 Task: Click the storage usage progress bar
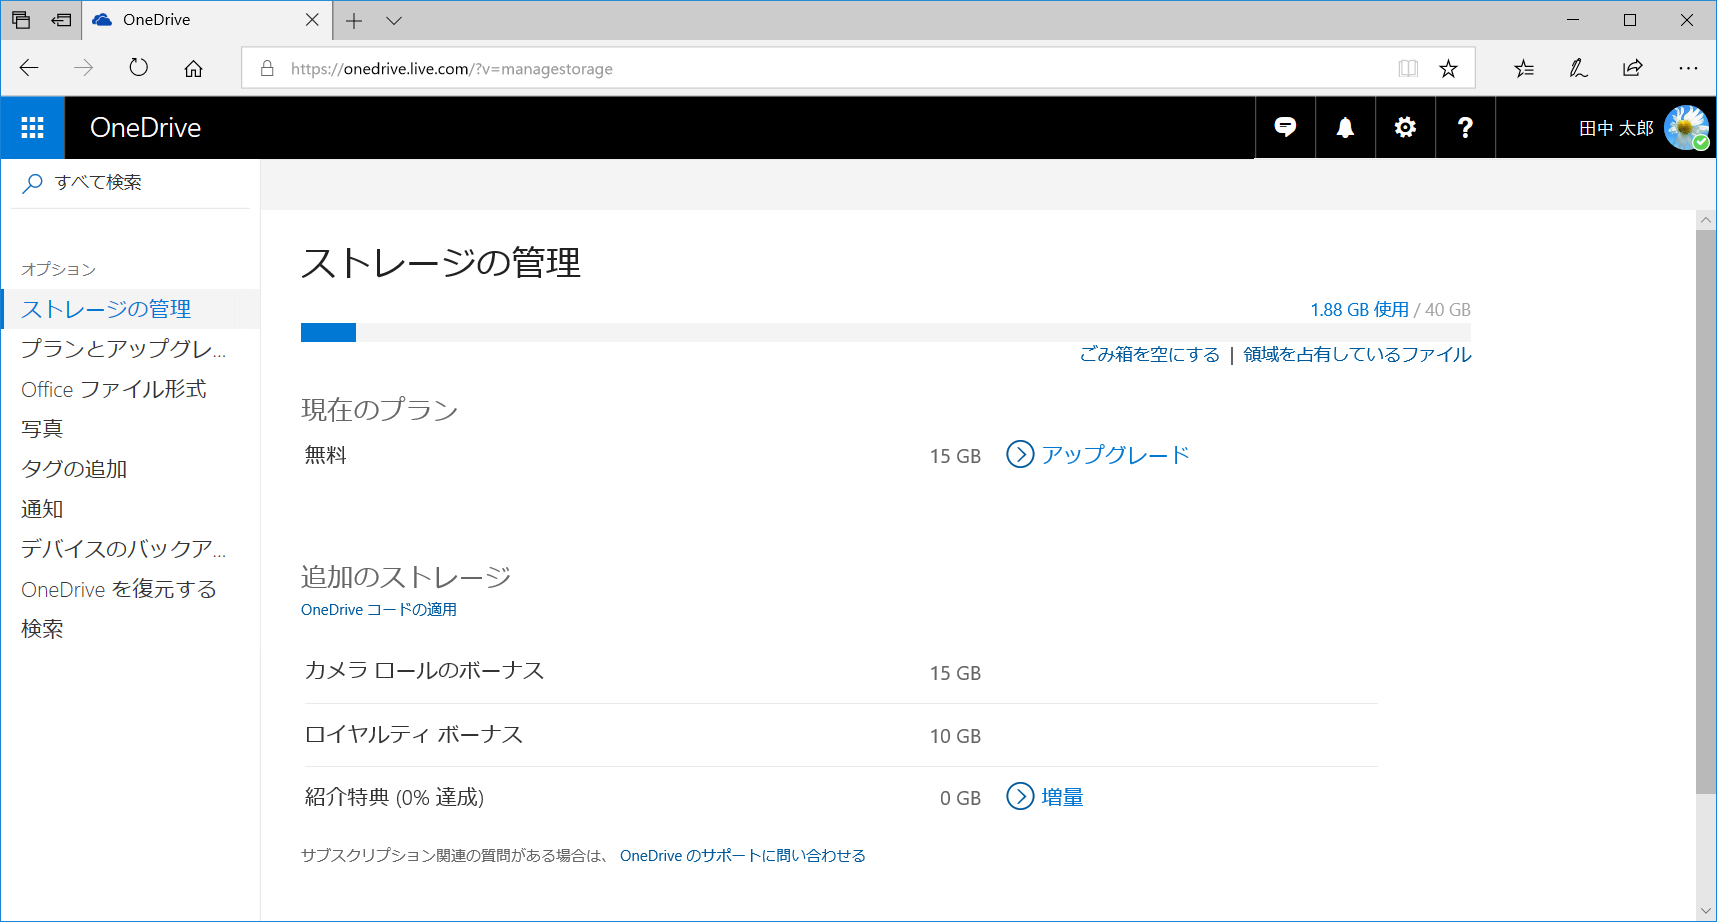click(x=885, y=332)
